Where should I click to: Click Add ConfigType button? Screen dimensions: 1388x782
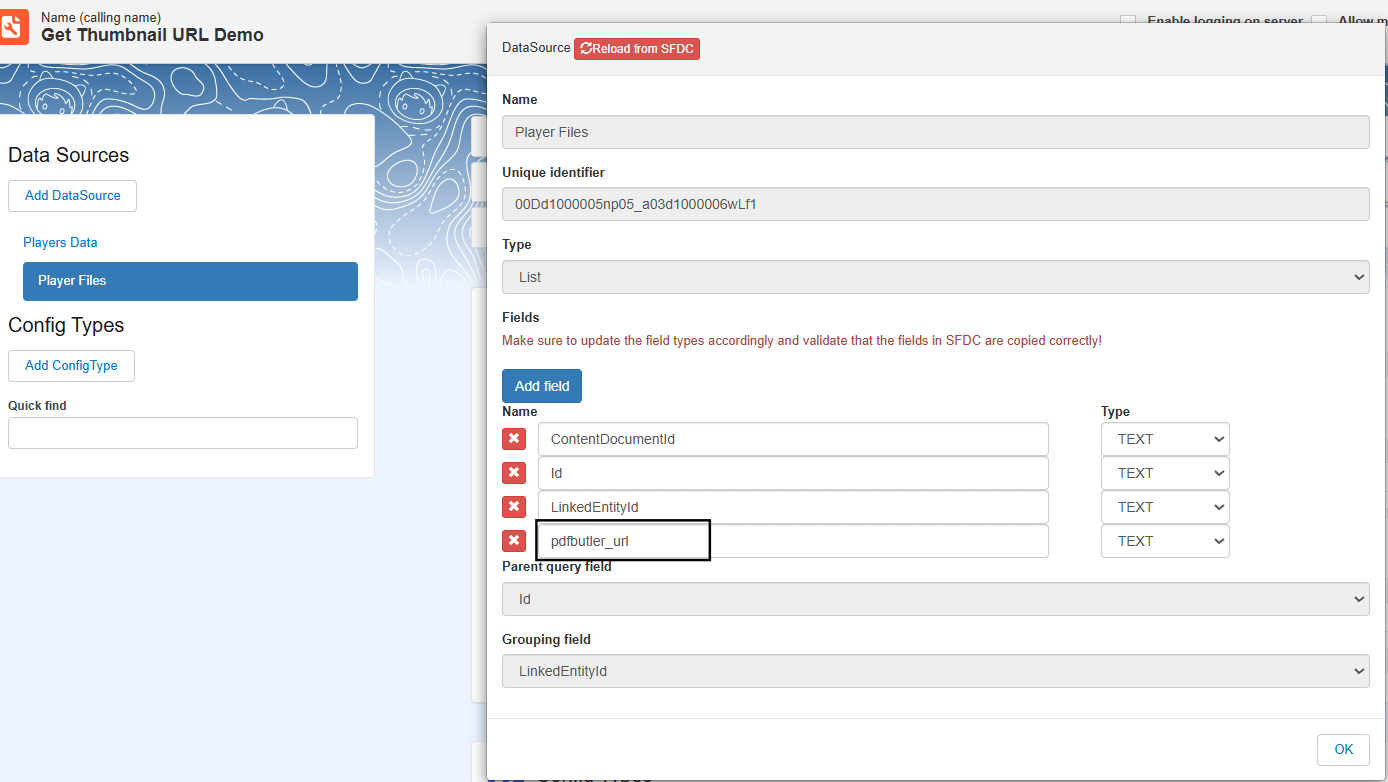point(71,366)
